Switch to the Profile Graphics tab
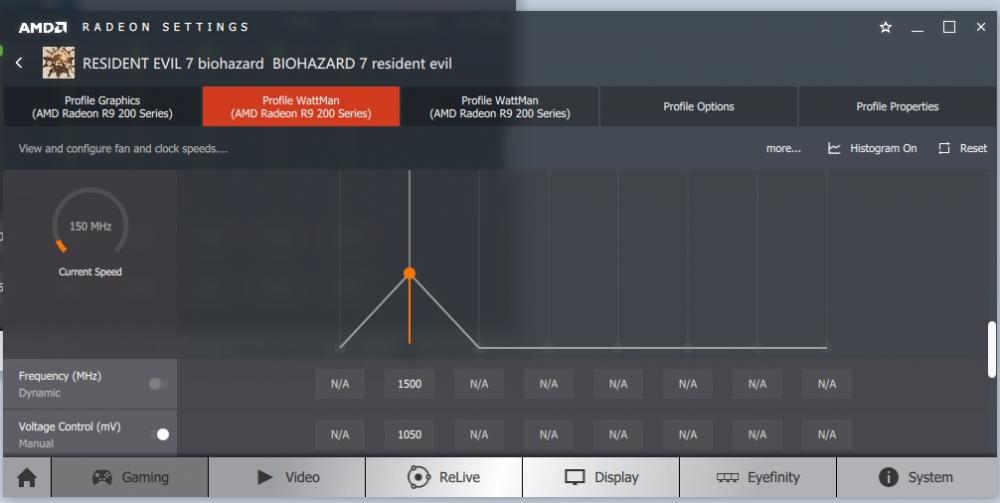This screenshot has width=1000, height=503. pyautogui.click(x=102, y=107)
